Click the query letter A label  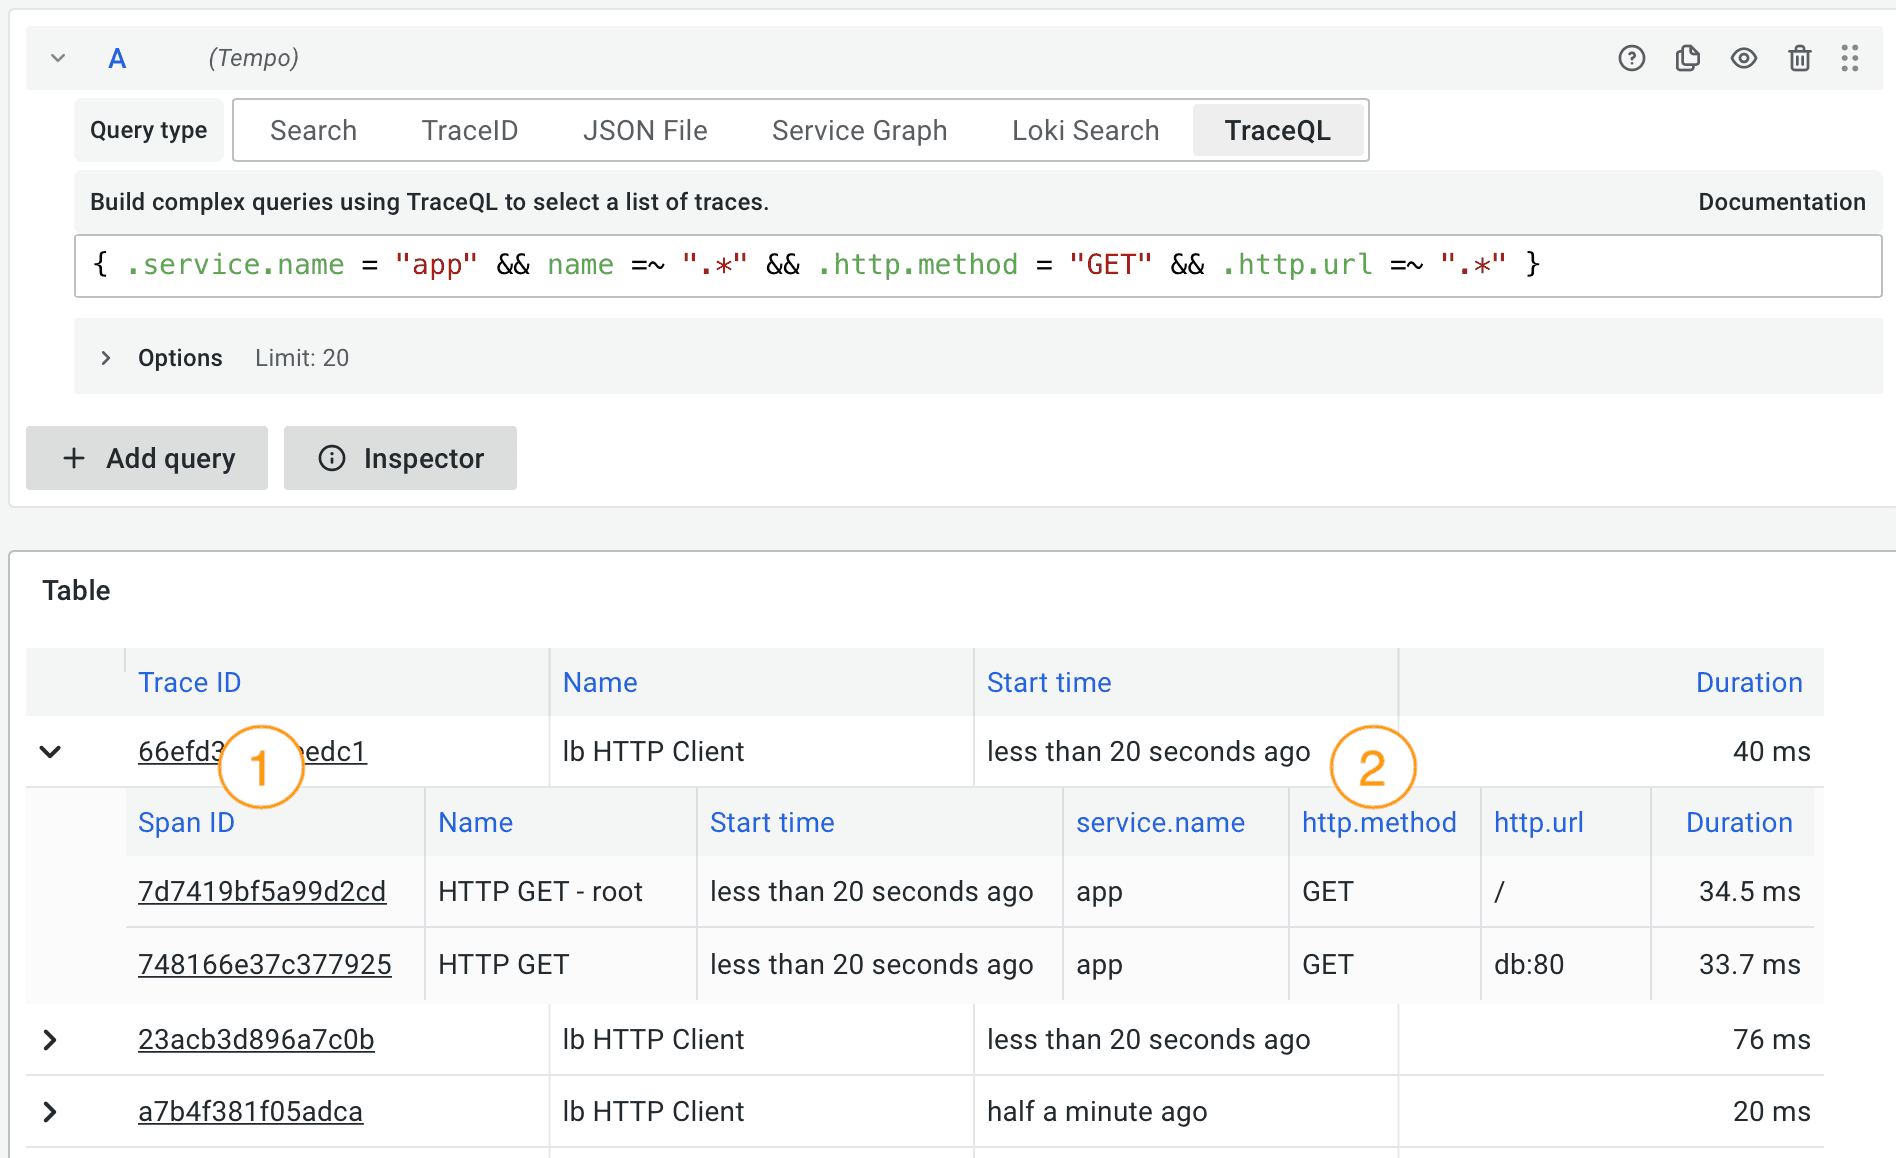pos(117,58)
